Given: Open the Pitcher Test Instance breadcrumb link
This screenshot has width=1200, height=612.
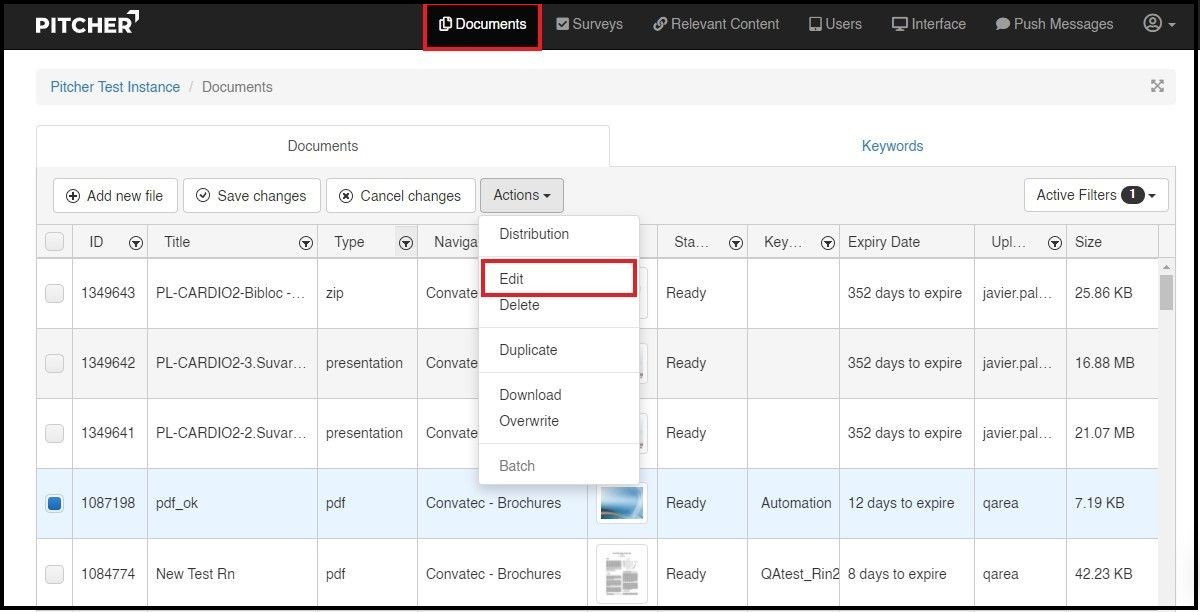Looking at the screenshot, I should coord(115,87).
